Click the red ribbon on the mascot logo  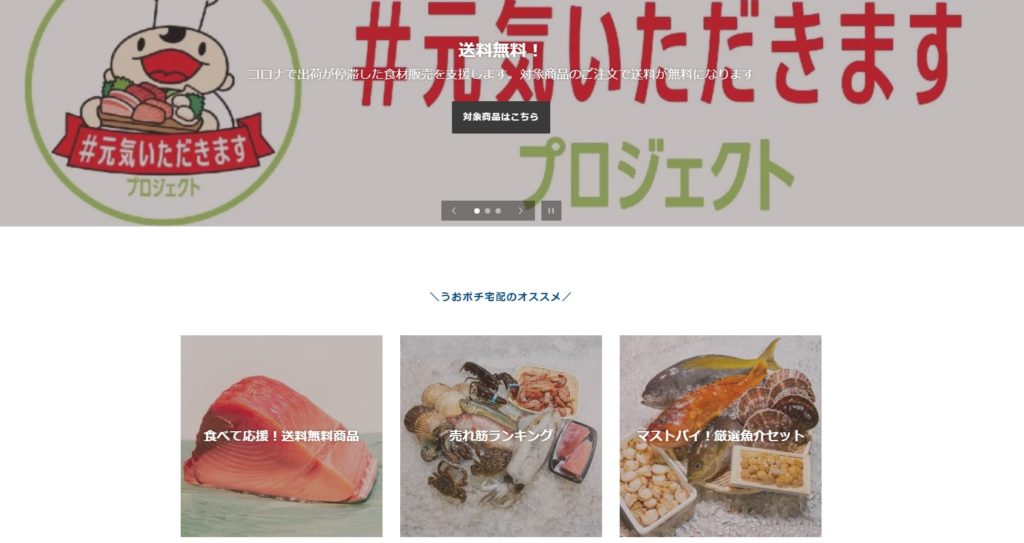click(163, 145)
